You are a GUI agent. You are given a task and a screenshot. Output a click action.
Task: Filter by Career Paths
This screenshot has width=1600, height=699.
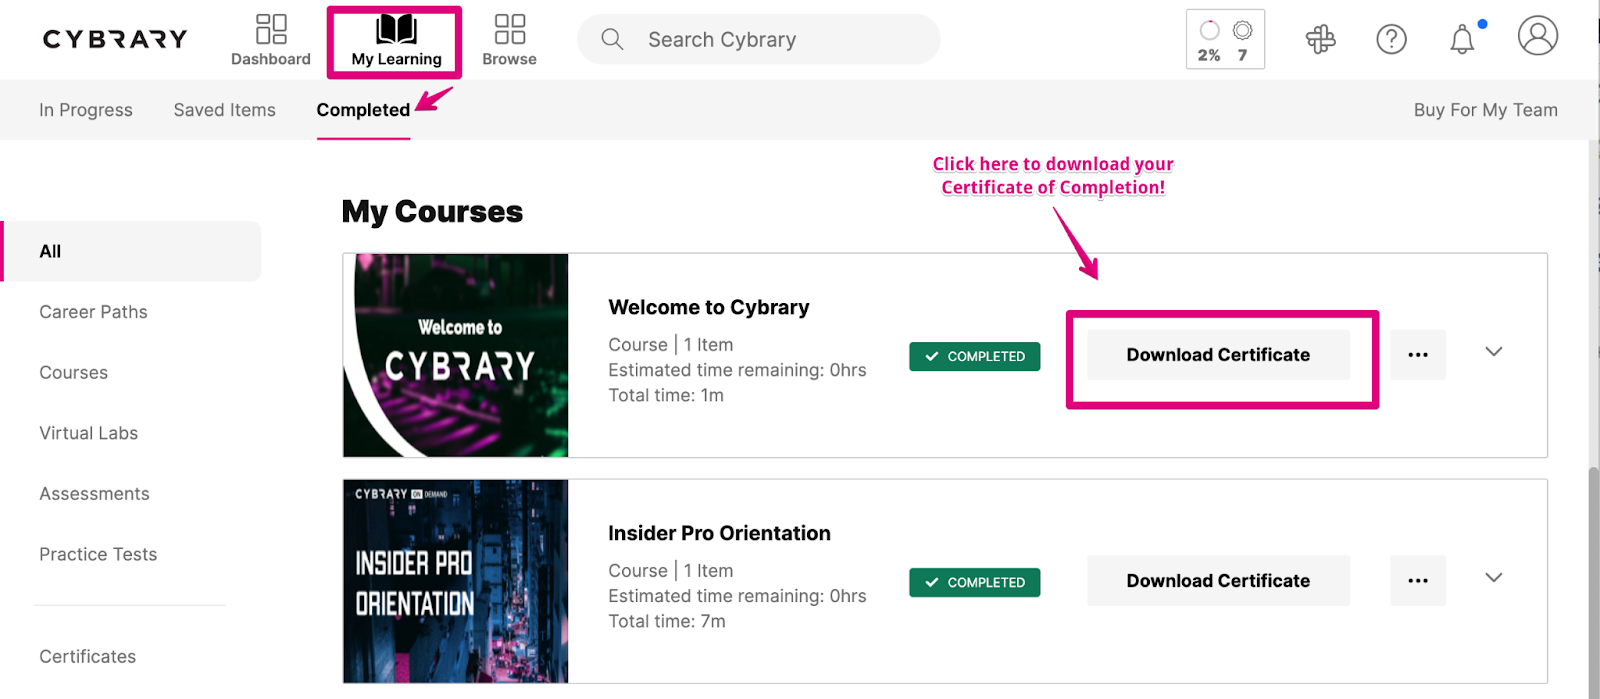pyautogui.click(x=94, y=312)
